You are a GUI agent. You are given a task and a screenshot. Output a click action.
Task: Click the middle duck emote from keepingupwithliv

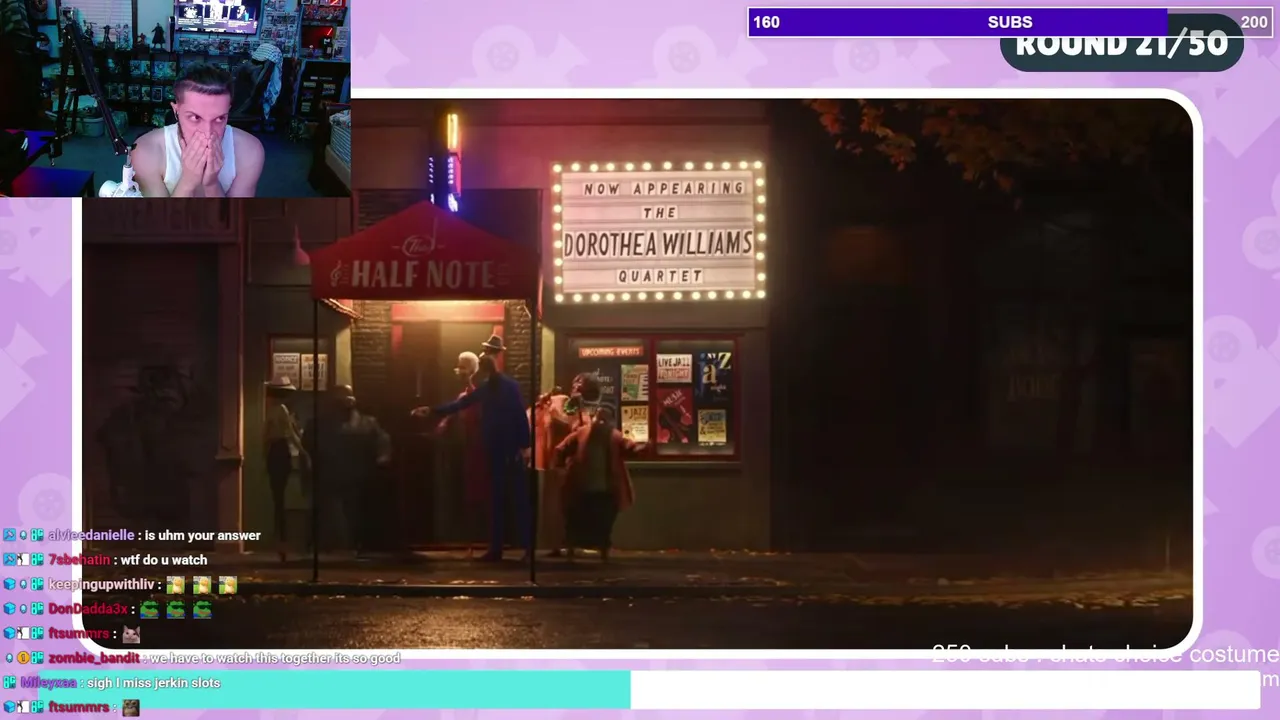(x=202, y=585)
